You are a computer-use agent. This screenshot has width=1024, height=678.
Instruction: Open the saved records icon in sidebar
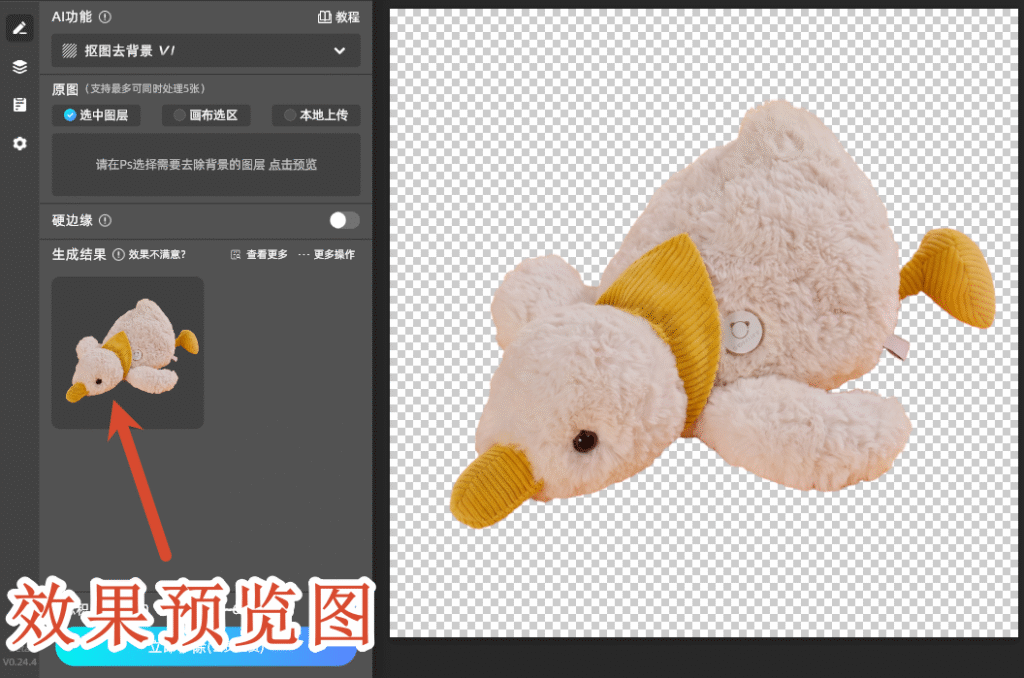(20, 105)
